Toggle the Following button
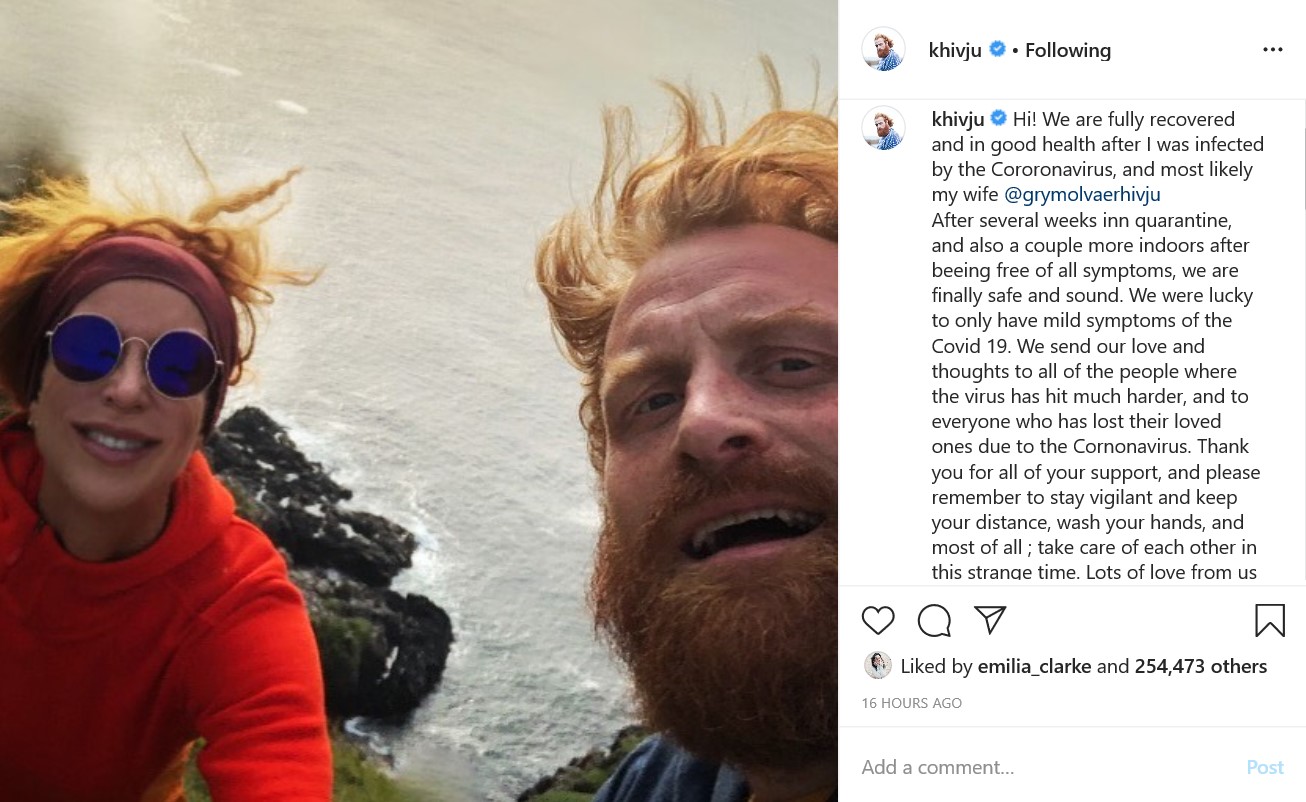 pyautogui.click(x=1068, y=50)
